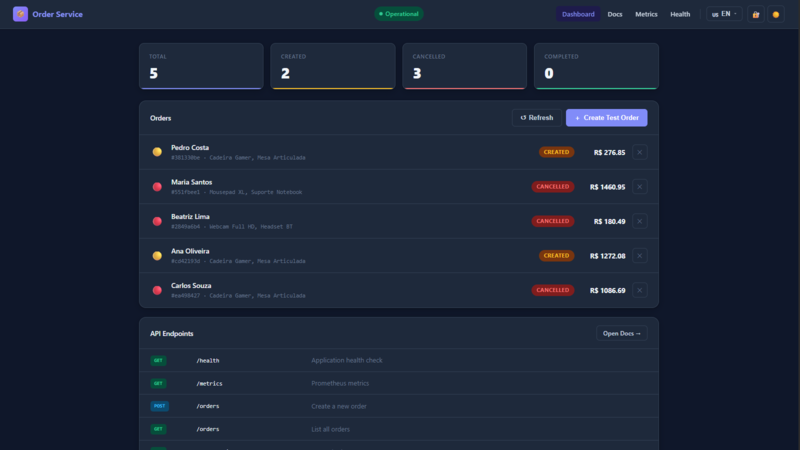This screenshot has height=450, width=800.
Task: Click order details starting '#cd42193d'
Action: pyautogui.click(x=238, y=261)
